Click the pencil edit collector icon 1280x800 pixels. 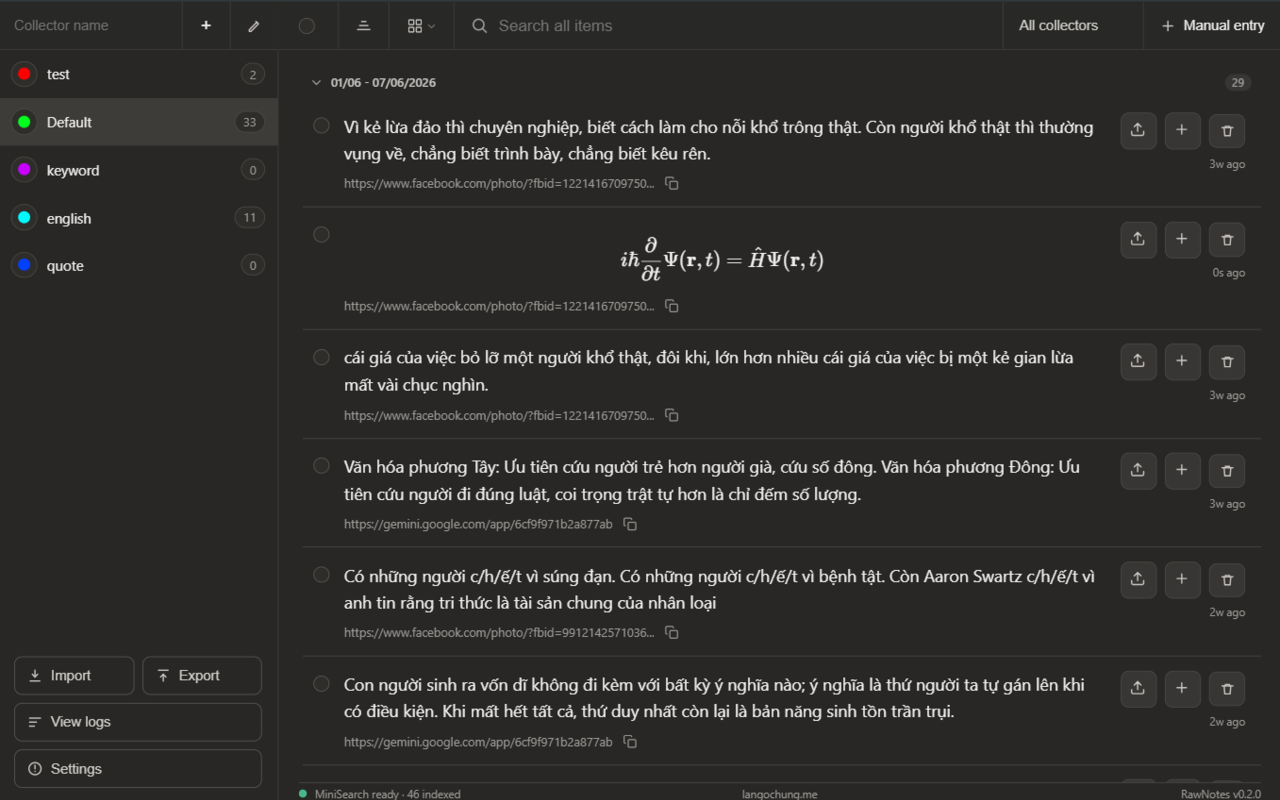pyautogui.click(x=254, y=25)
